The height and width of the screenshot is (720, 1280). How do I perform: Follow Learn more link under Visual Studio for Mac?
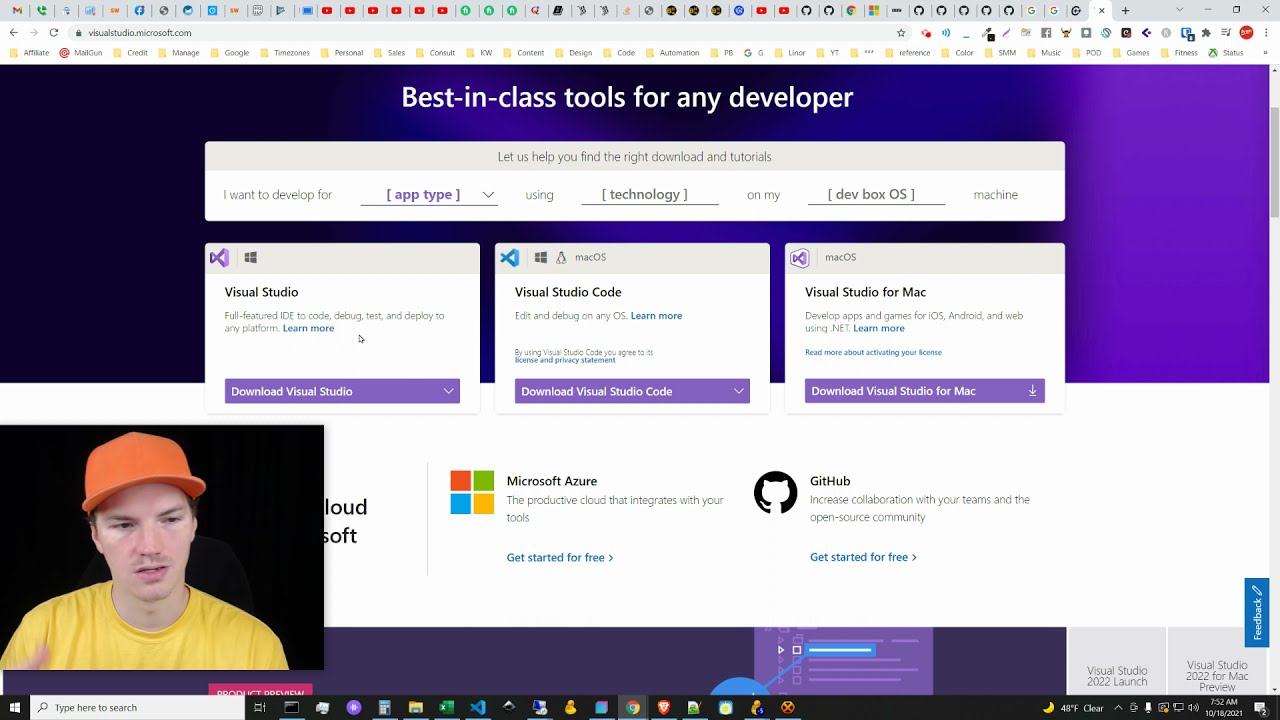(879, 328)
